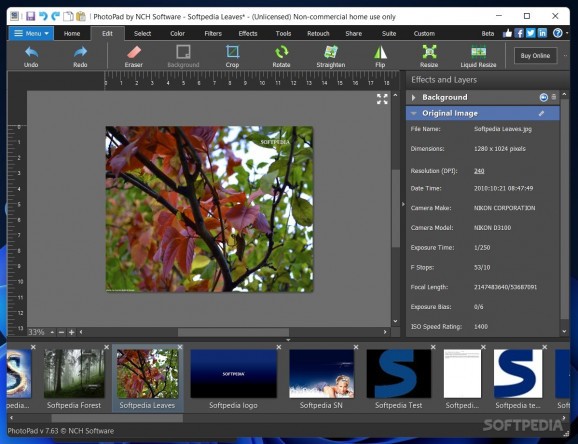Viewport: 578px width, 444px height.
Task: Switch to the Share tab
Action: (354, 34)
